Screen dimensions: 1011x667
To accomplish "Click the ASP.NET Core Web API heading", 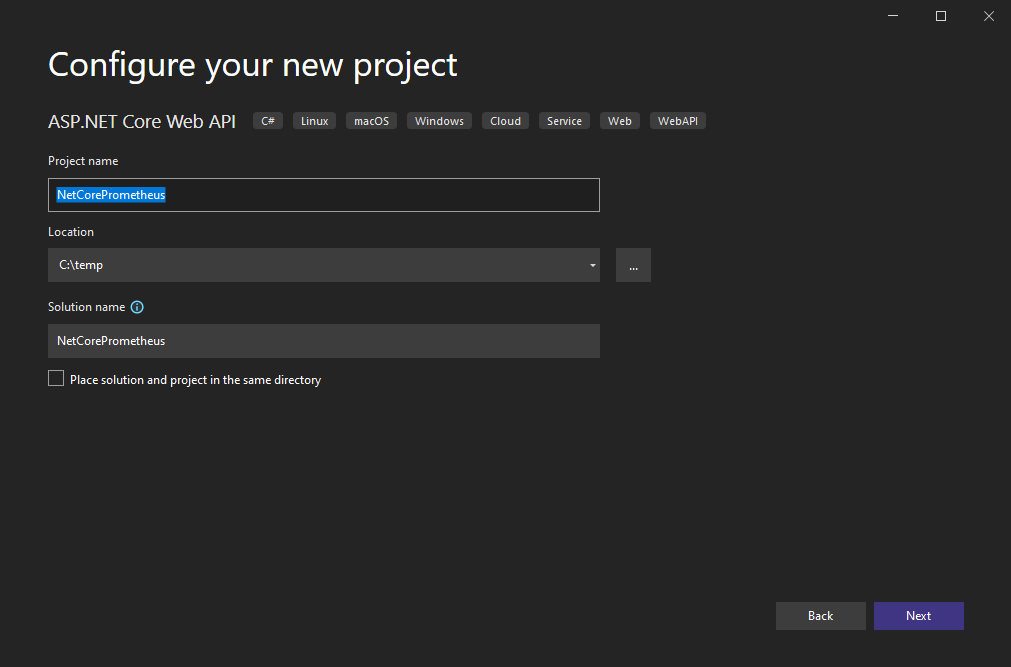I will (x=142, y=121).
